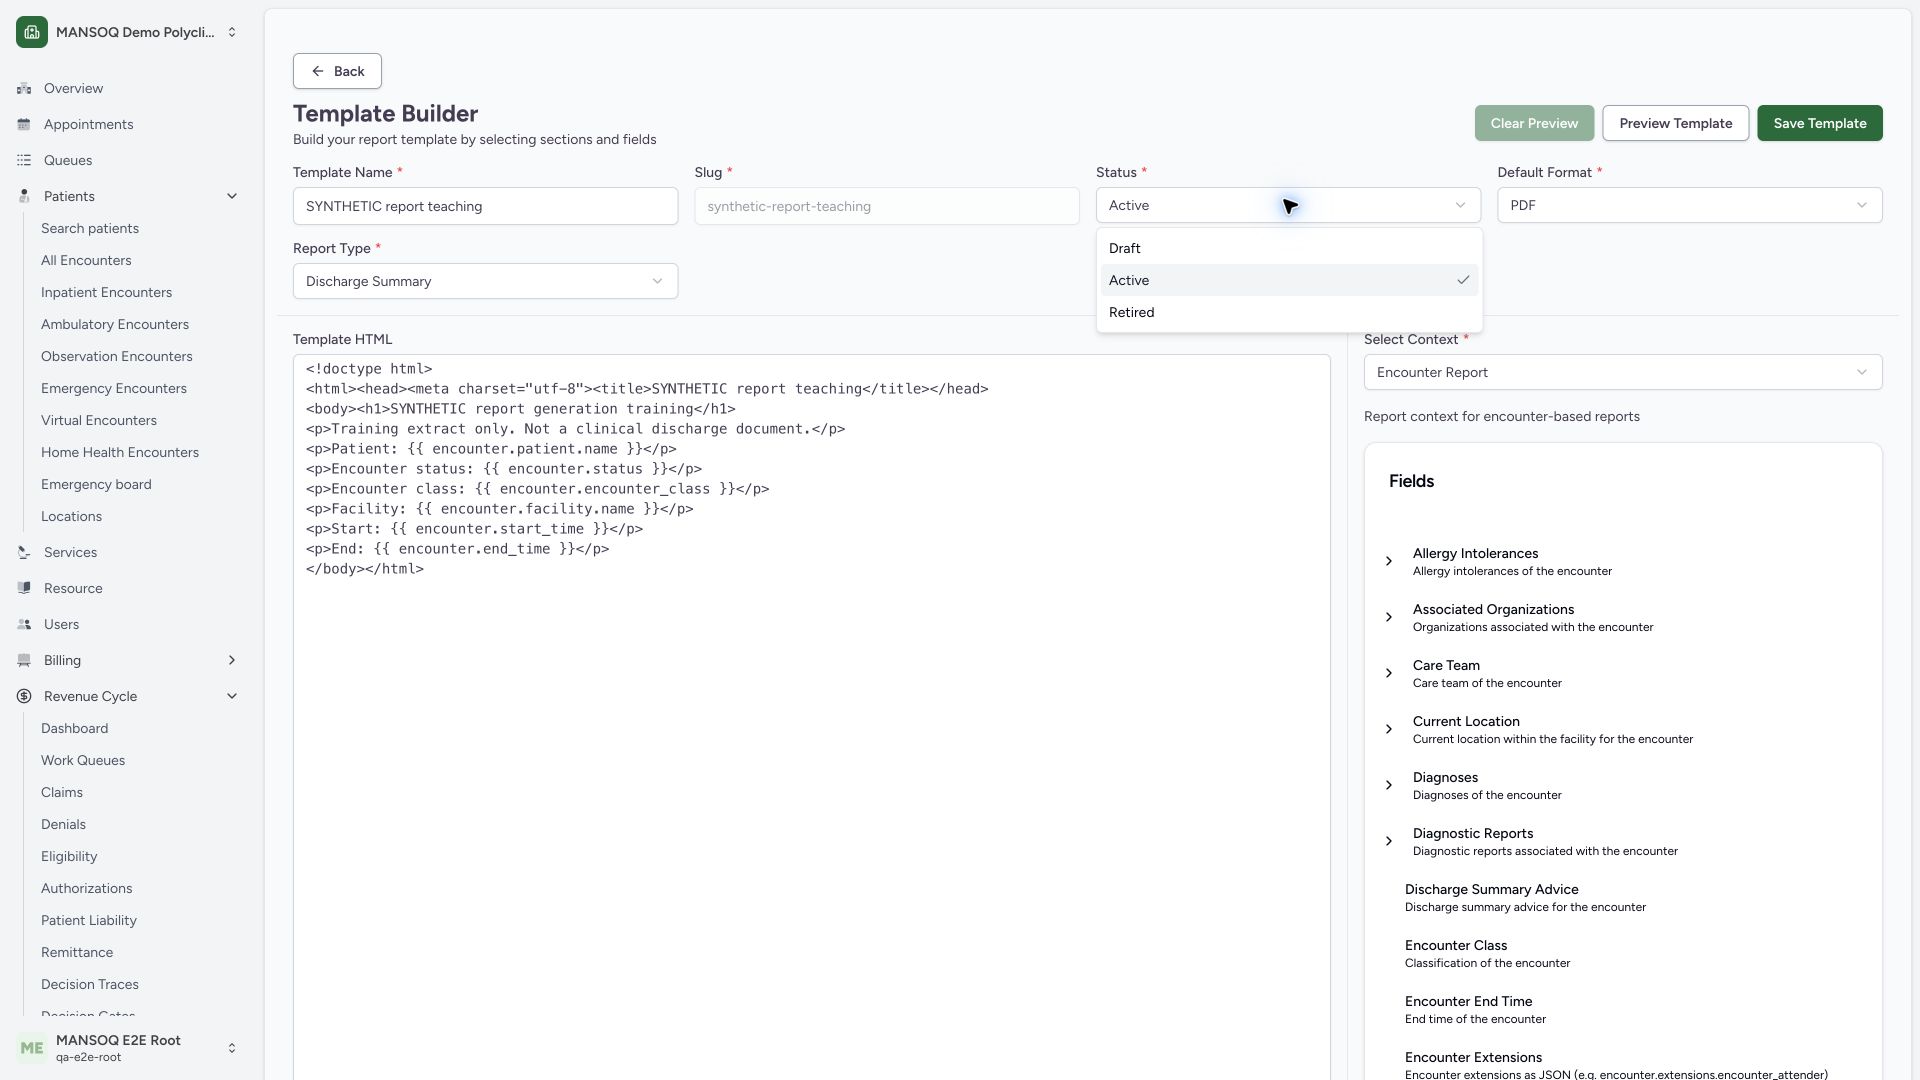Open the Report Type dropdown
1920x1080 pixels.
485,281
